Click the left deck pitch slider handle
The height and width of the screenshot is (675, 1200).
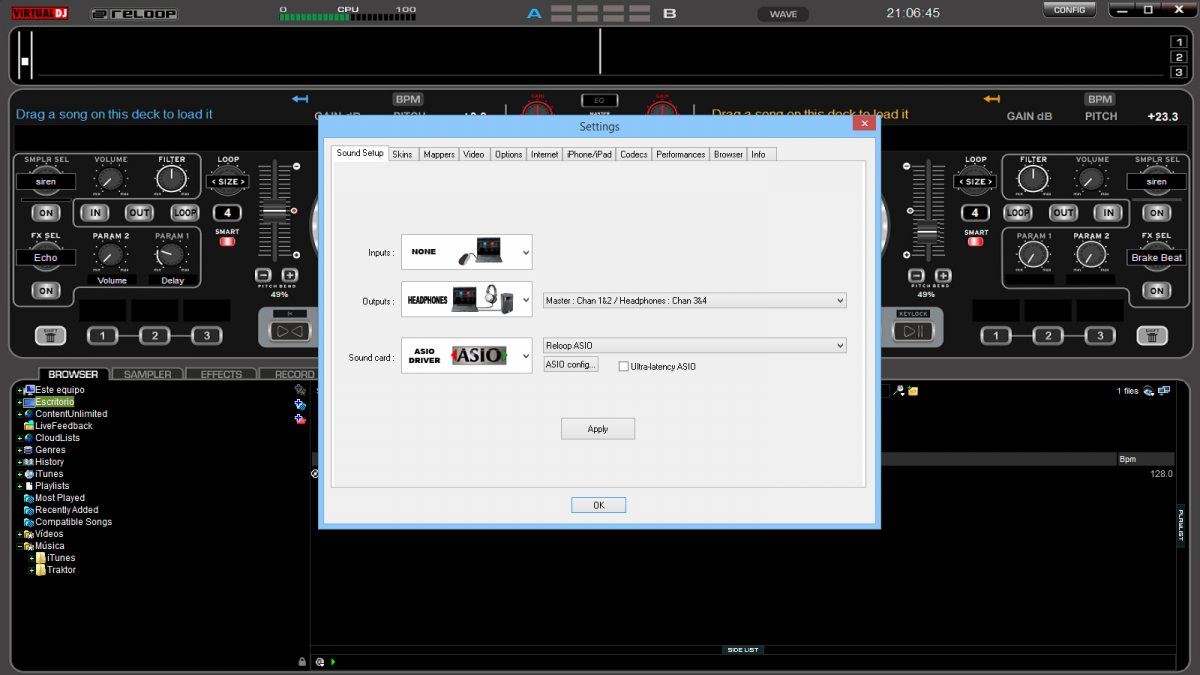274,212
